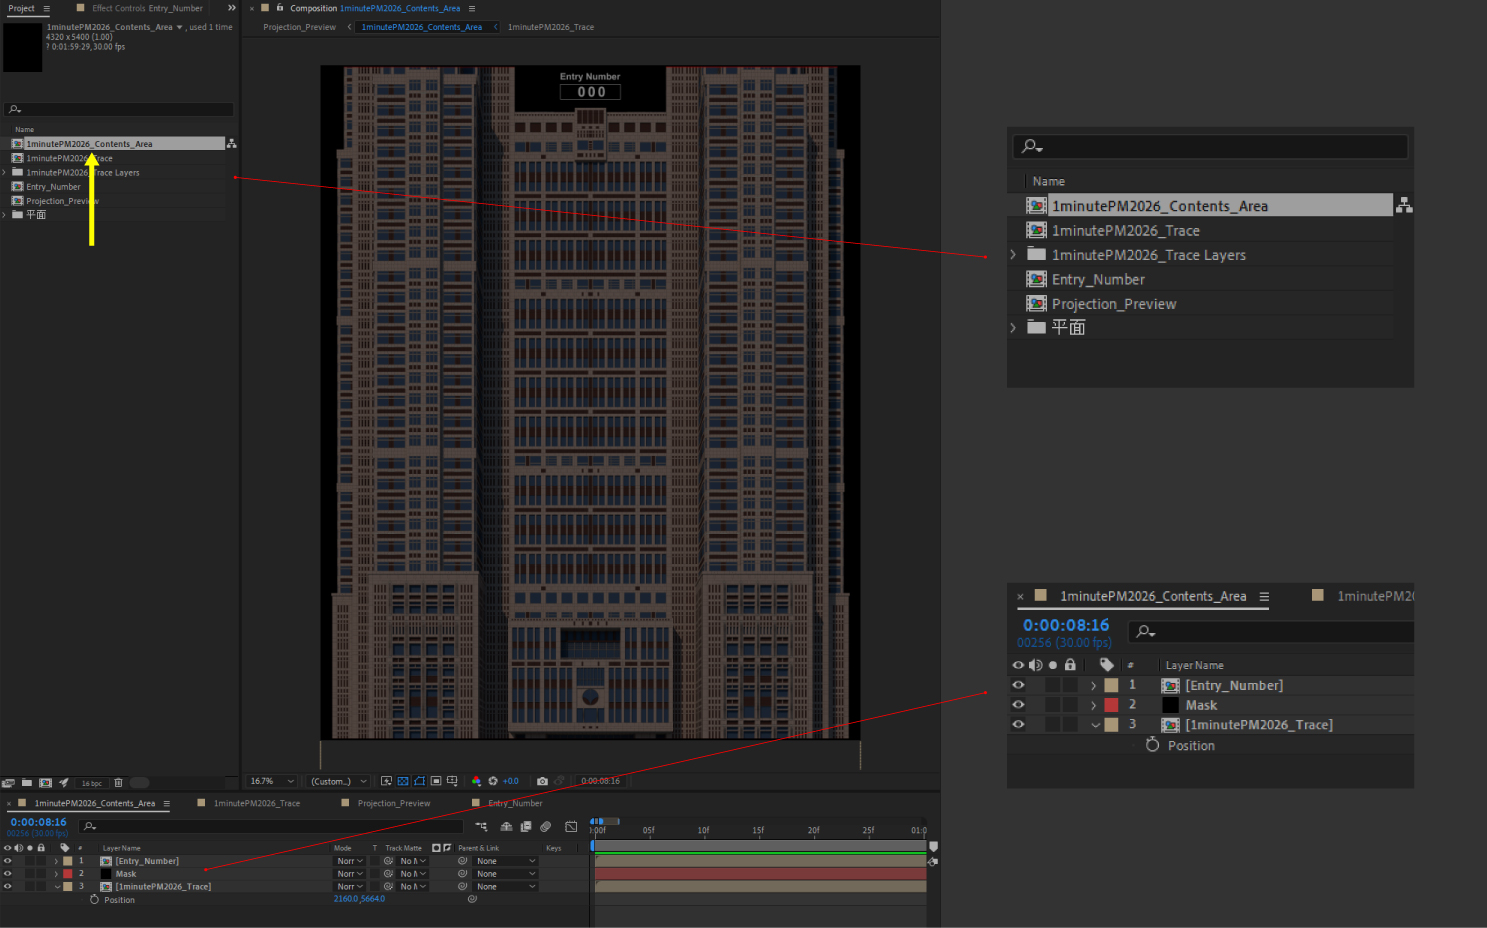Click the timeline current time 0:00:08:16
The height and width of the screenshot is (928, 1487).
point(38,822)
